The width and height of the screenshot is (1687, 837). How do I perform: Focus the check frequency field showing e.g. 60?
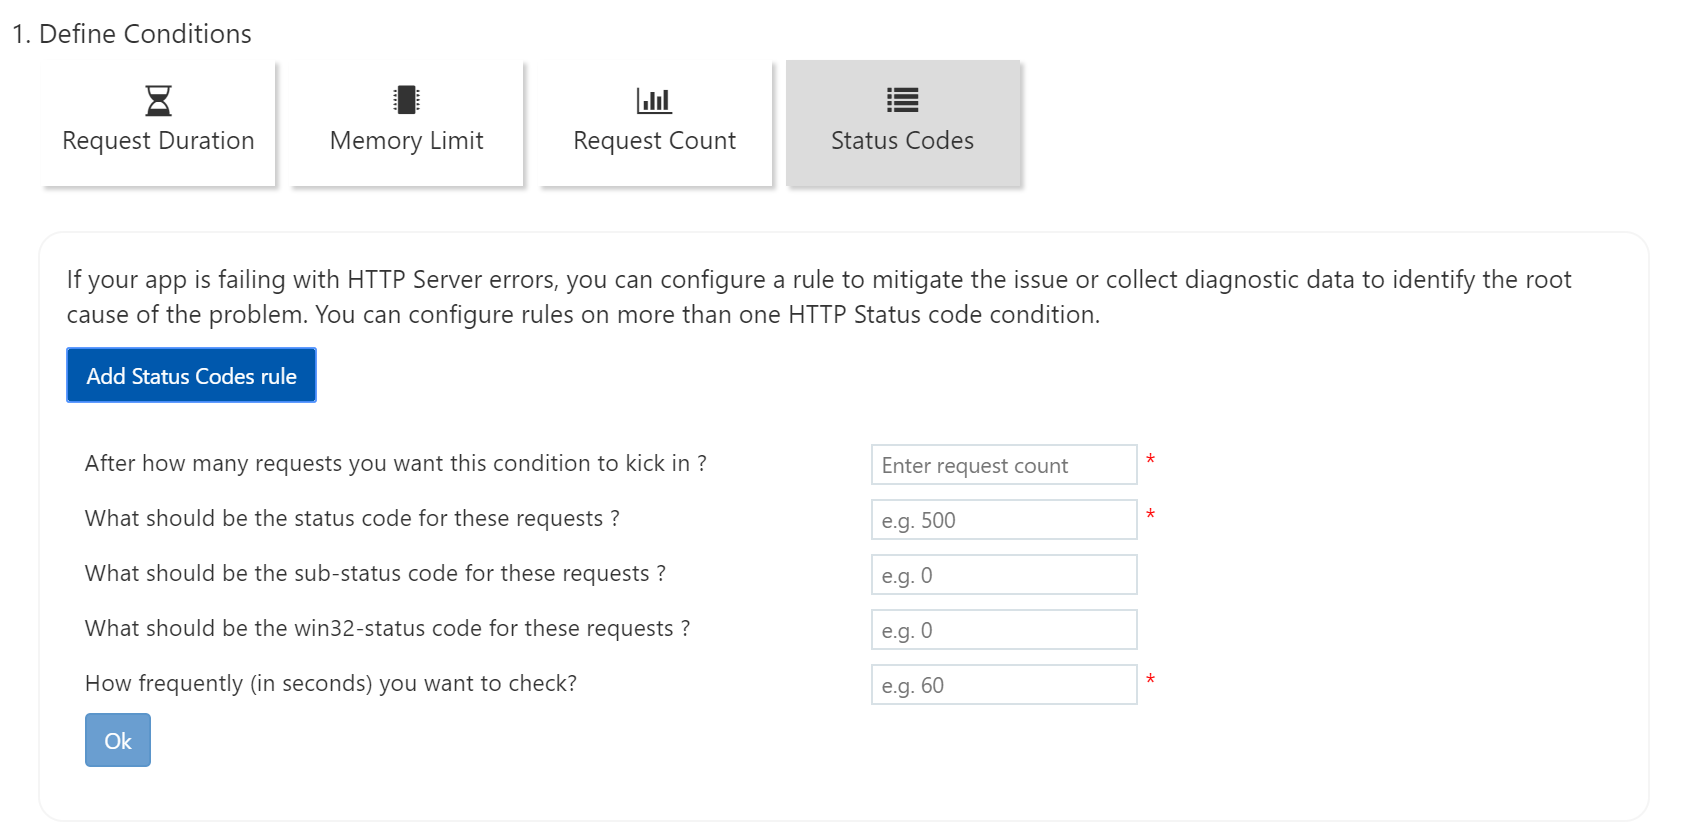point(1003,685)
